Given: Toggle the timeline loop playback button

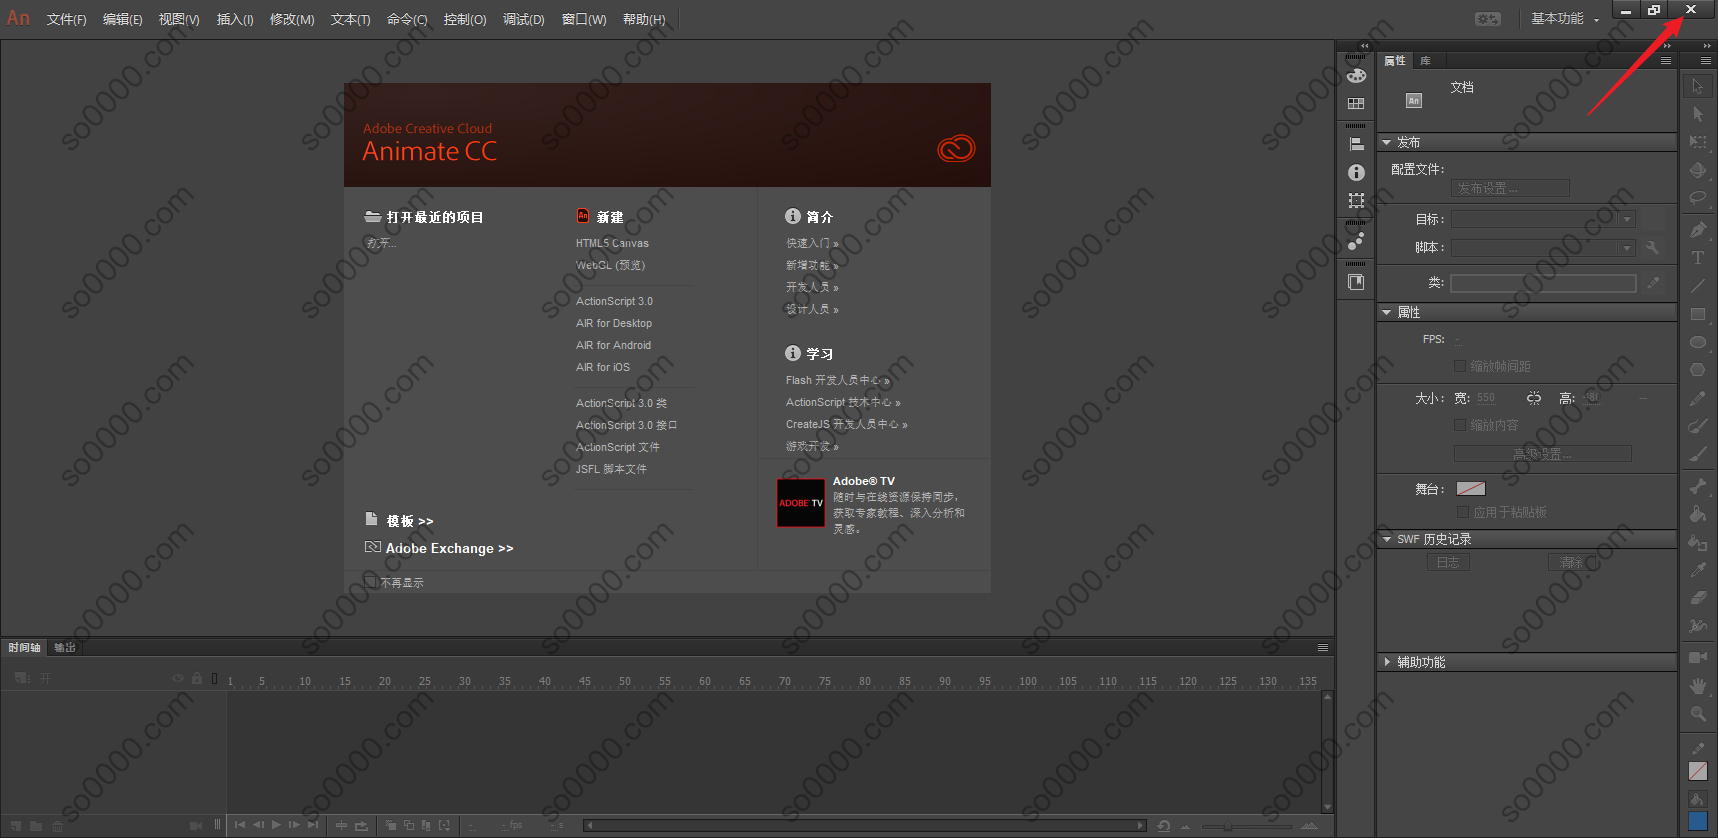Looking at the screenshot, I should 361,825.
